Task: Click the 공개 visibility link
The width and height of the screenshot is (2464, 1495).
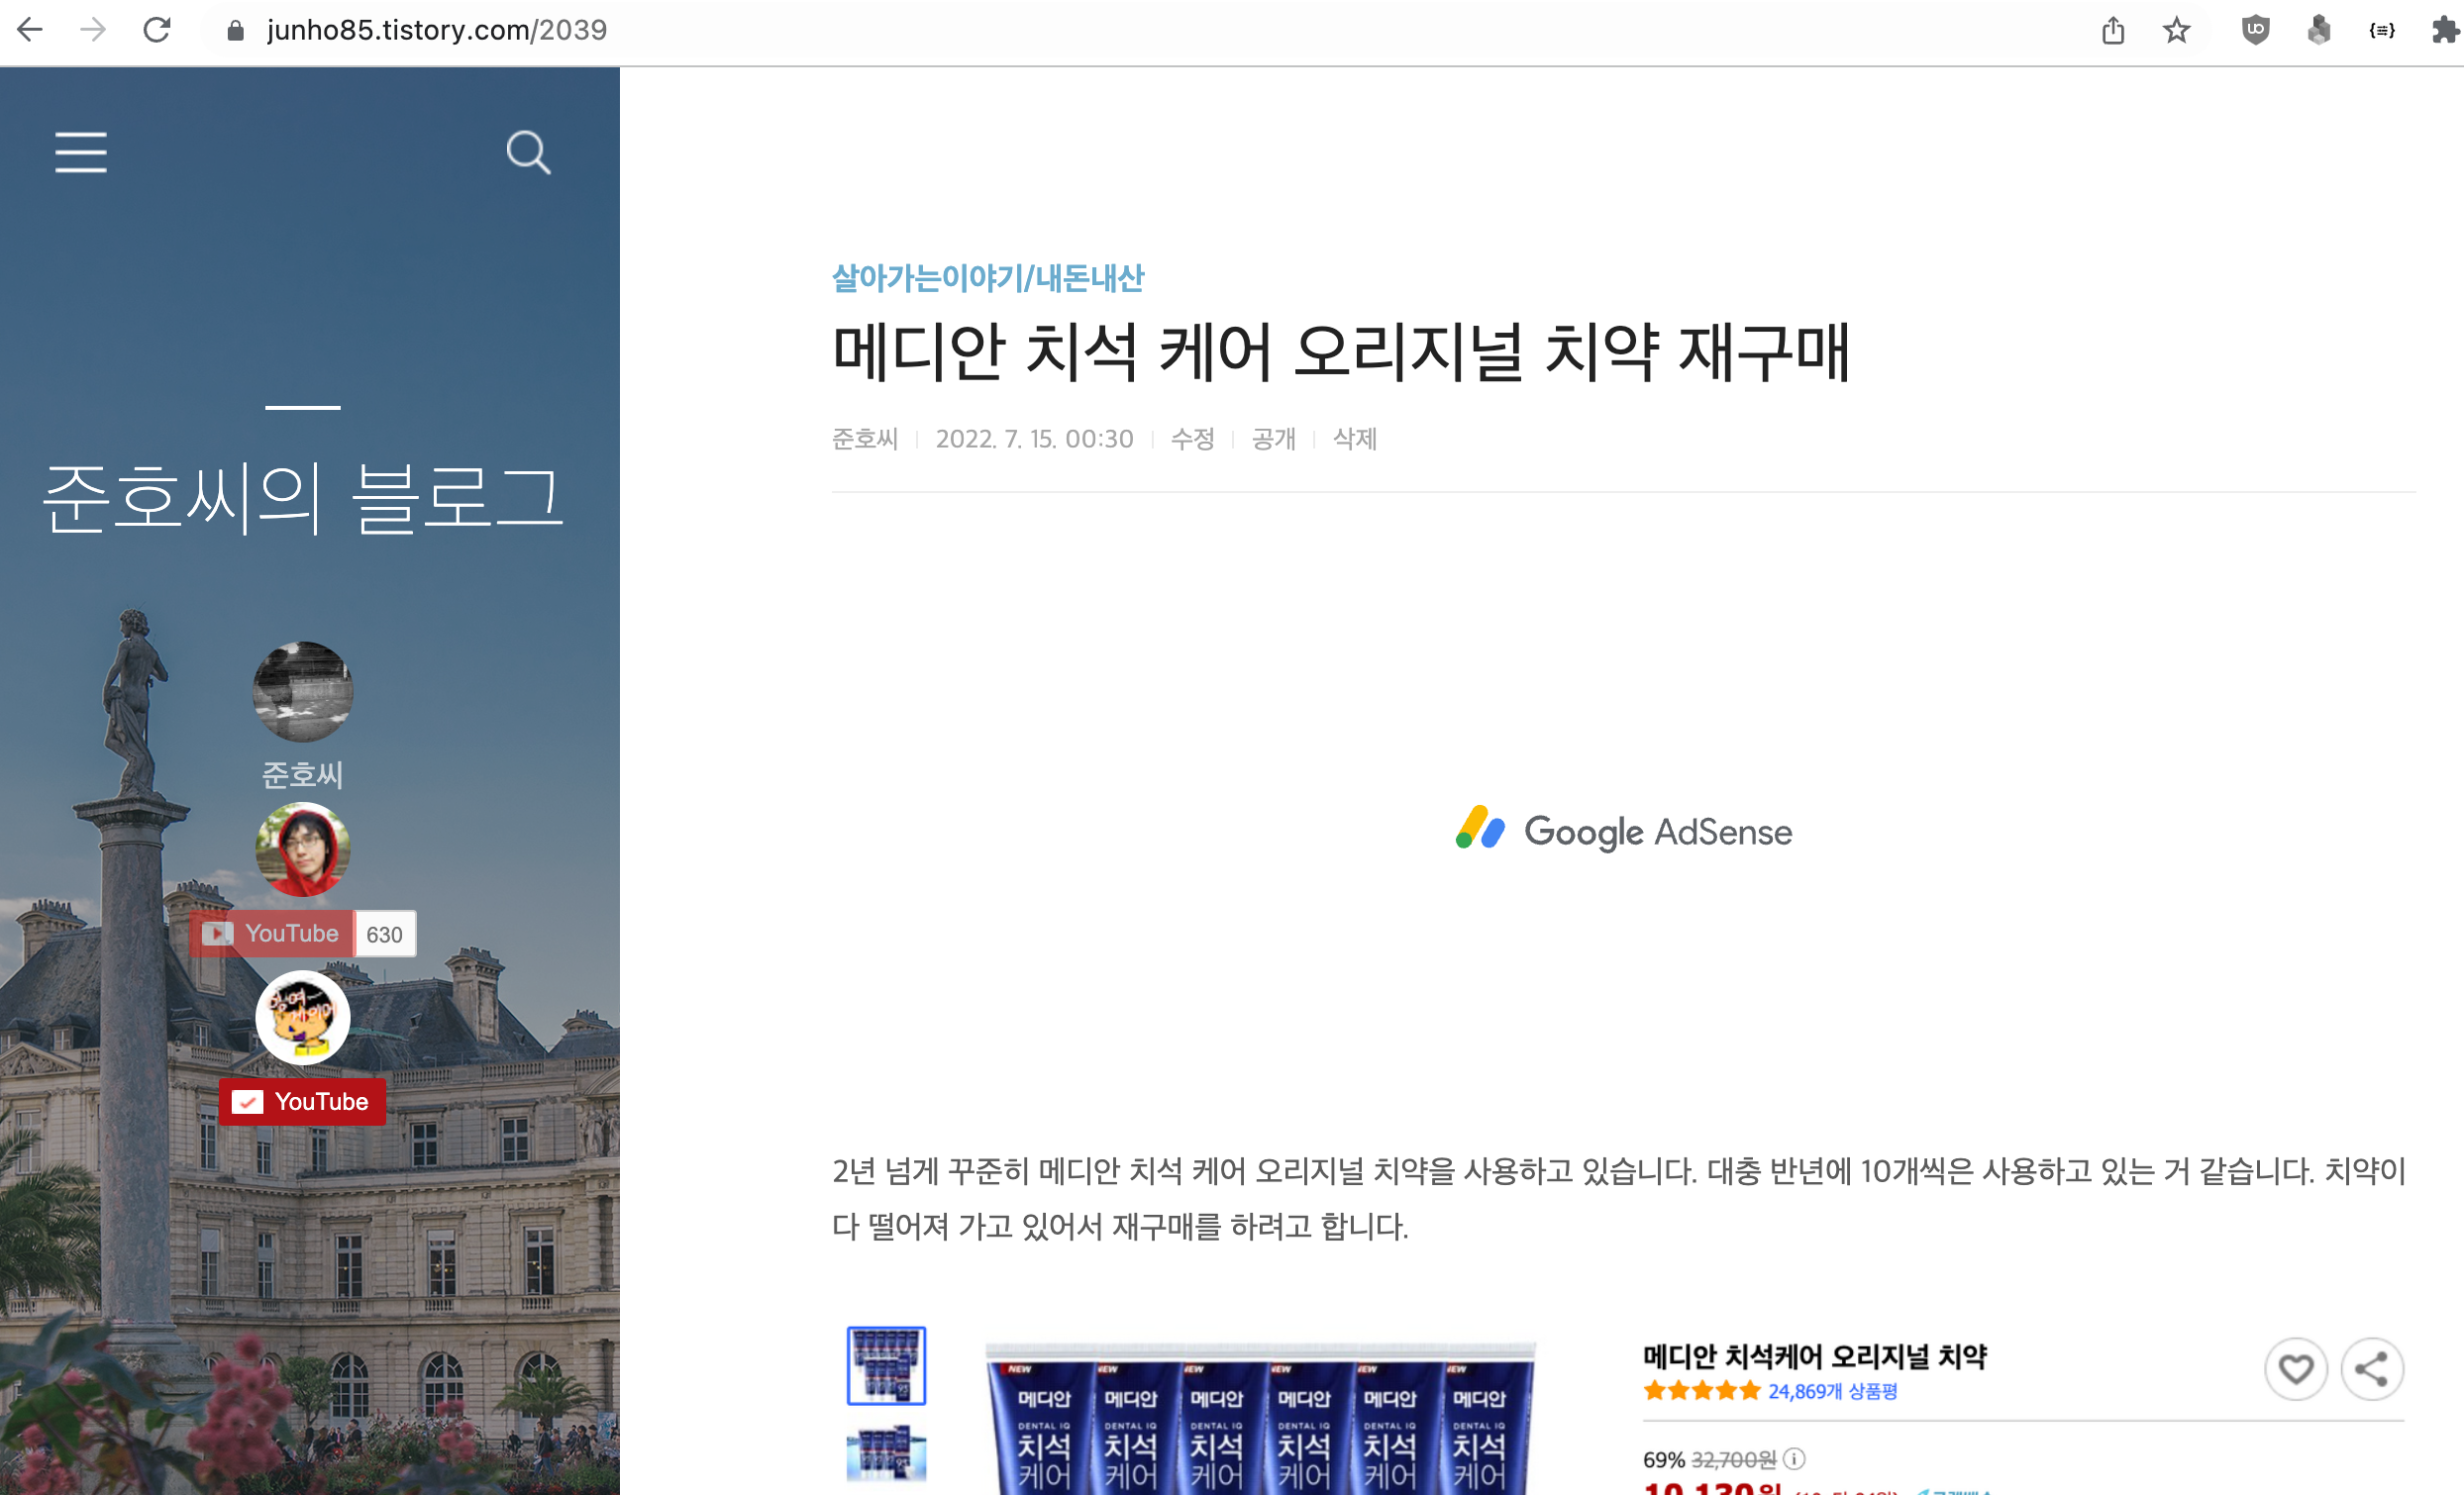Action: (x=1273, y=439)
